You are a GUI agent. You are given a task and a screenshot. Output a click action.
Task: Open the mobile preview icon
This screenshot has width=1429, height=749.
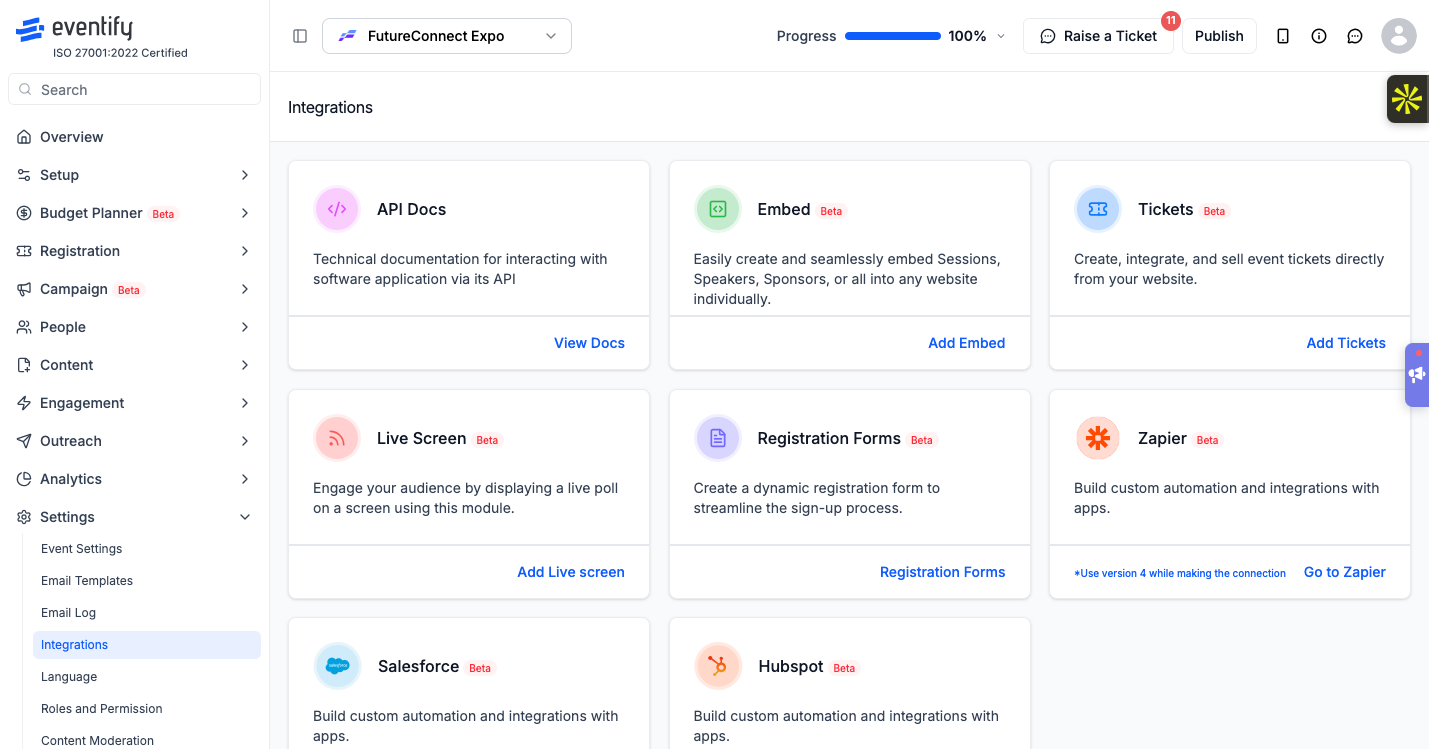1283,36
